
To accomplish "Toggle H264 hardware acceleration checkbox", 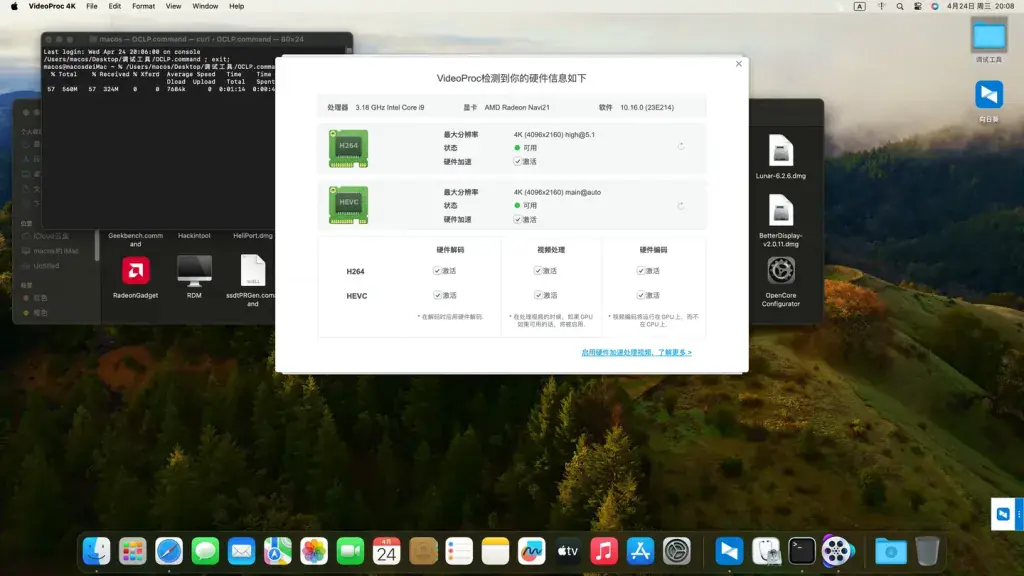I will 517,161.
